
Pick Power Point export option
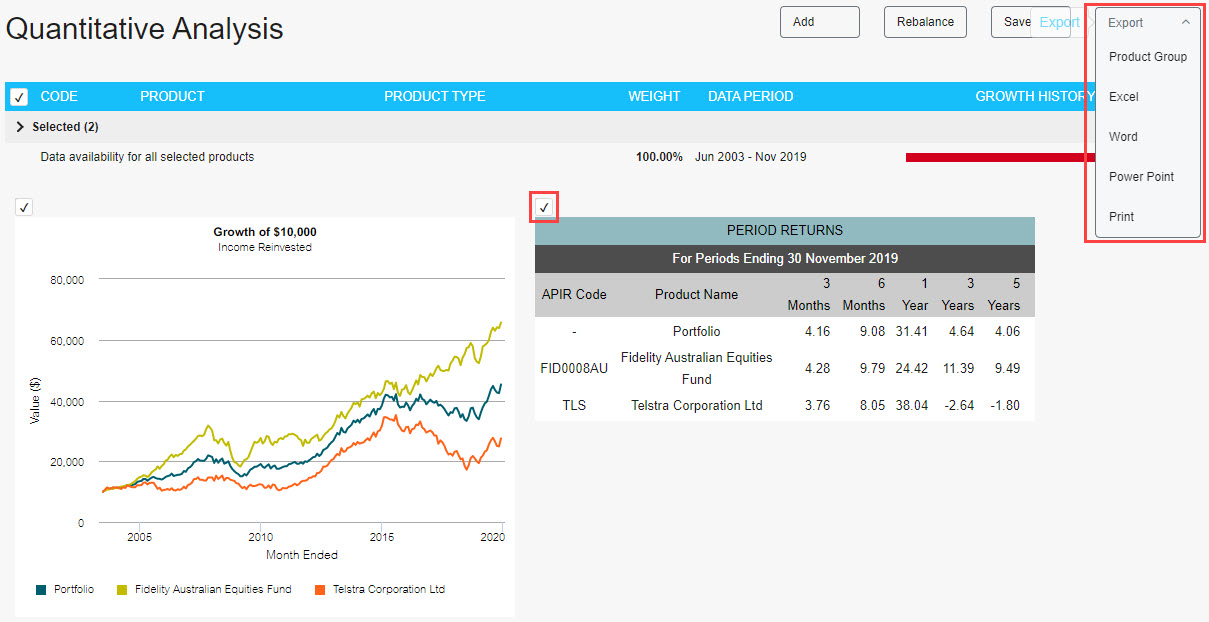[1141, 177]
